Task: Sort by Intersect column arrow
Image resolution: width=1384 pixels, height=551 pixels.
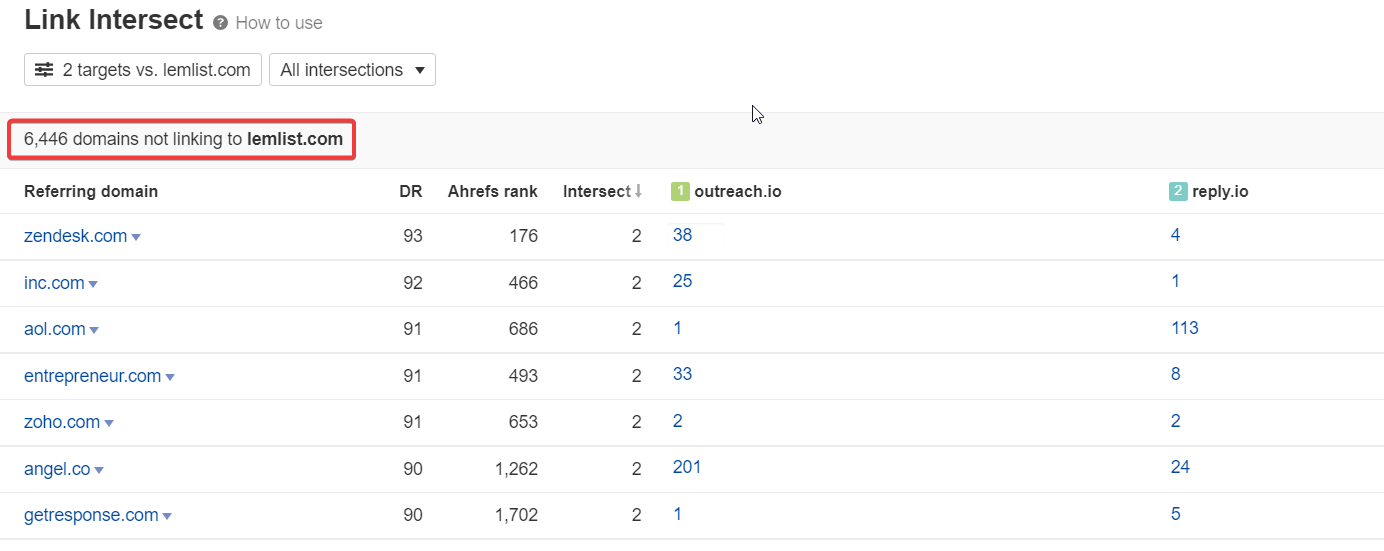Action: tap(638, 191)
